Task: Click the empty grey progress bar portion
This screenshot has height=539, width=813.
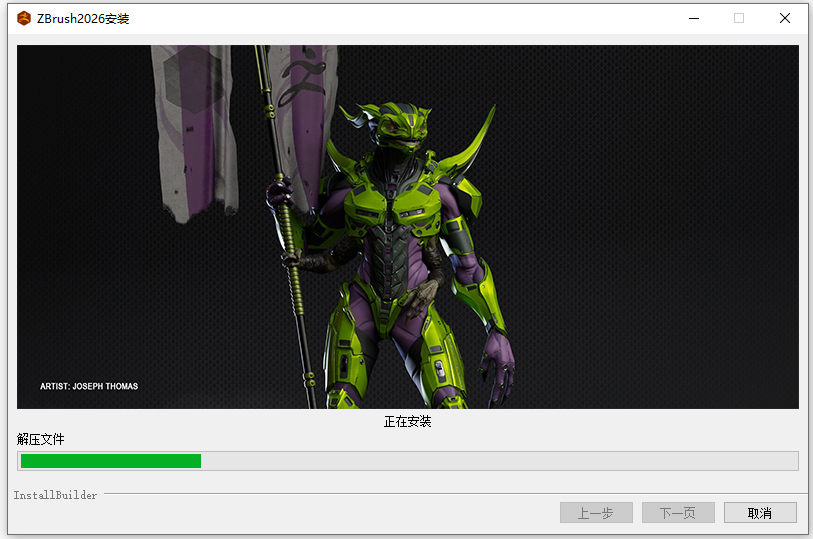Action: 500,461
